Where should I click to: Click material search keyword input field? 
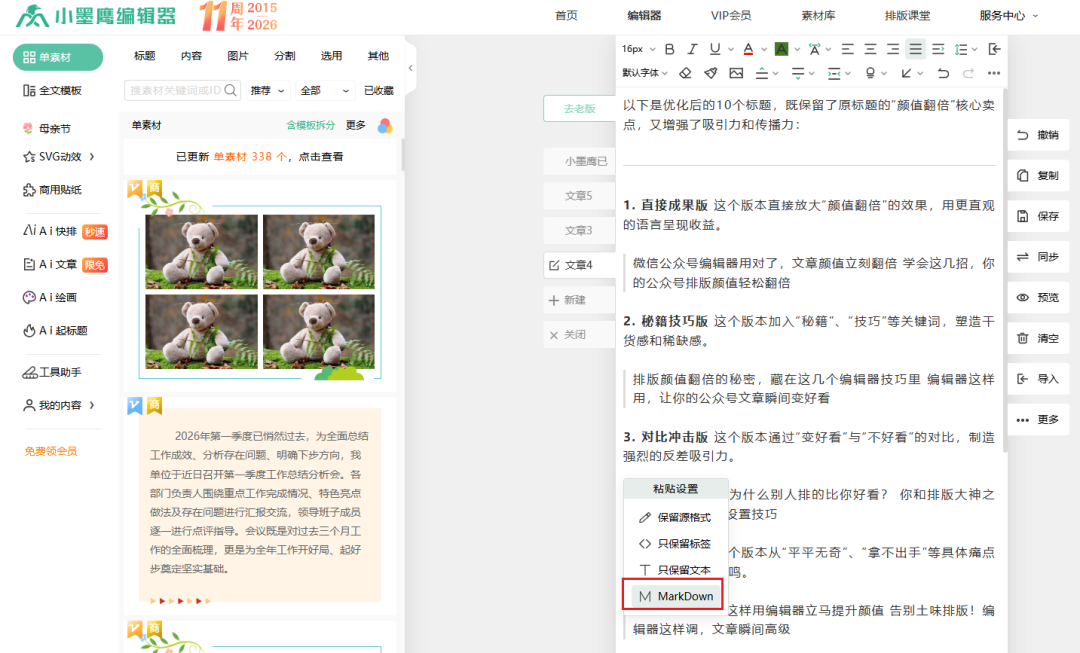pos(183,90)
